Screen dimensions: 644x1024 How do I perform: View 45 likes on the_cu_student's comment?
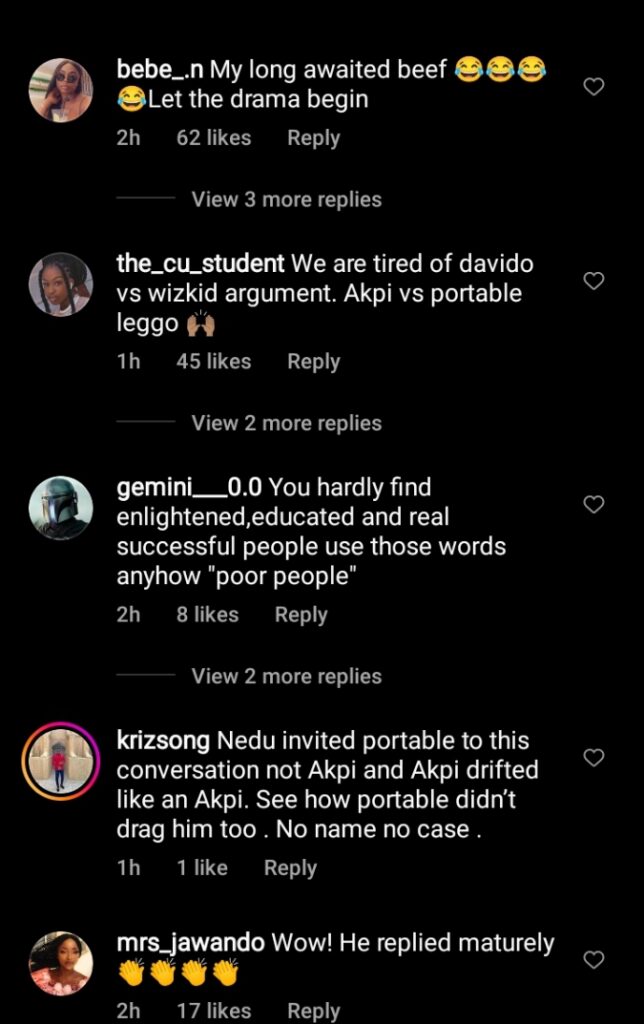coord(213,362)
